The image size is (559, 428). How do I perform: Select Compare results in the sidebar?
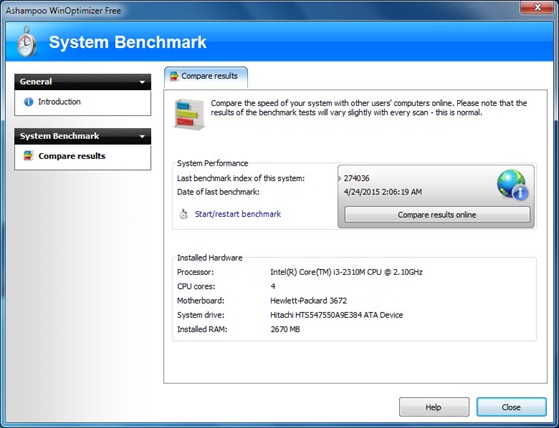click(72, 156)
